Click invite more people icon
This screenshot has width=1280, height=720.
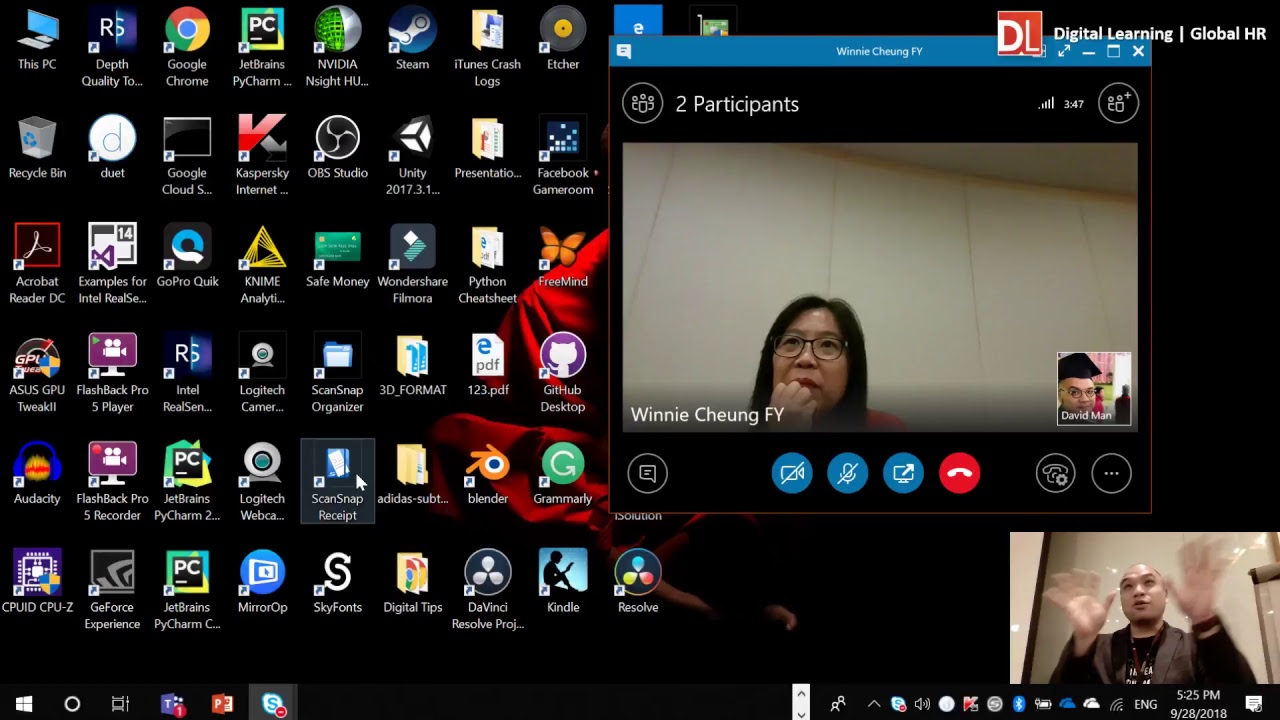pos(1118,103)
